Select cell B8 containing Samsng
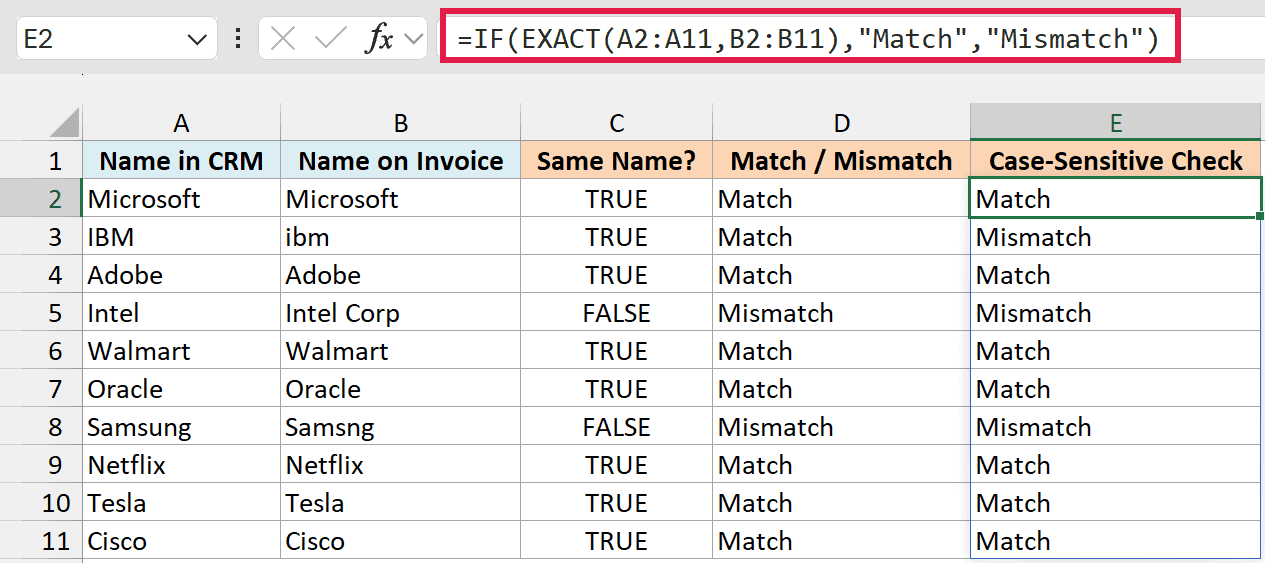Screen dimensions: 1265x563 click(401, 427)
